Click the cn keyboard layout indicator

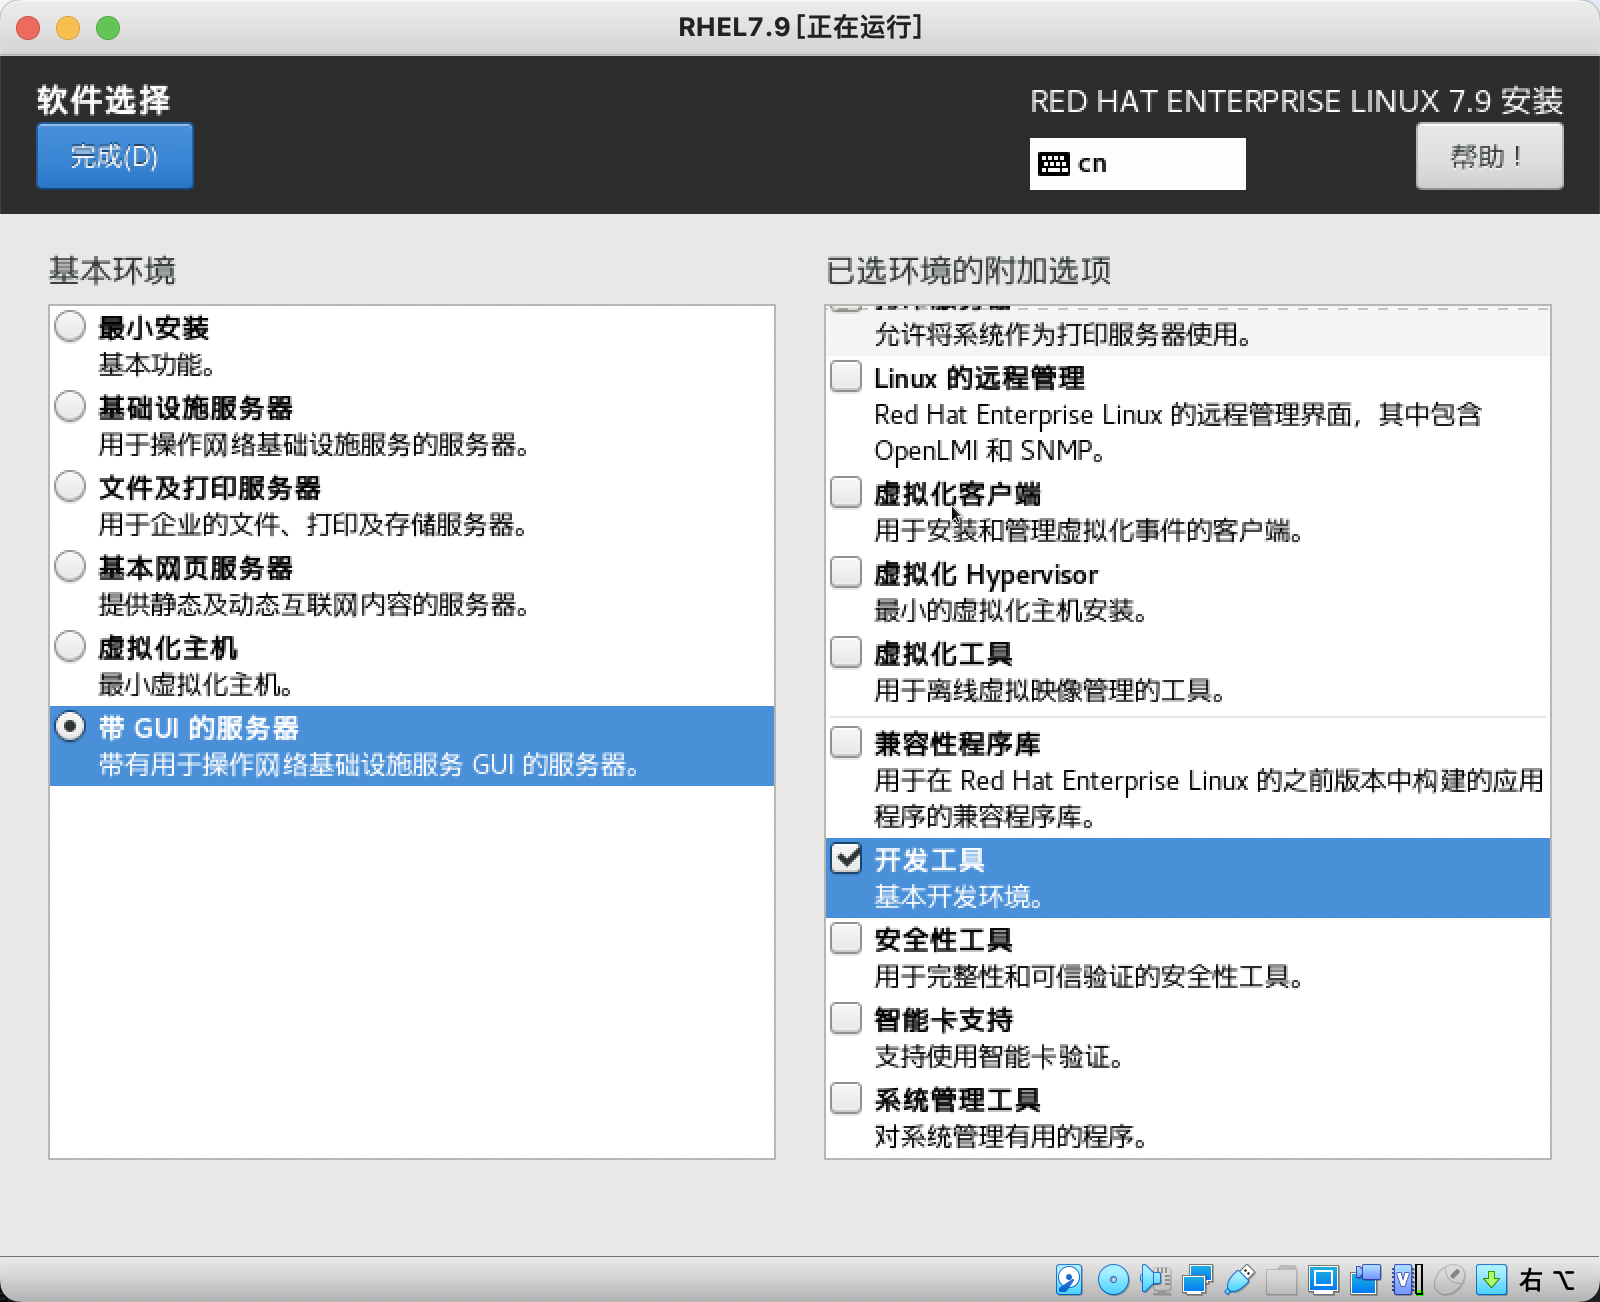1138,164
